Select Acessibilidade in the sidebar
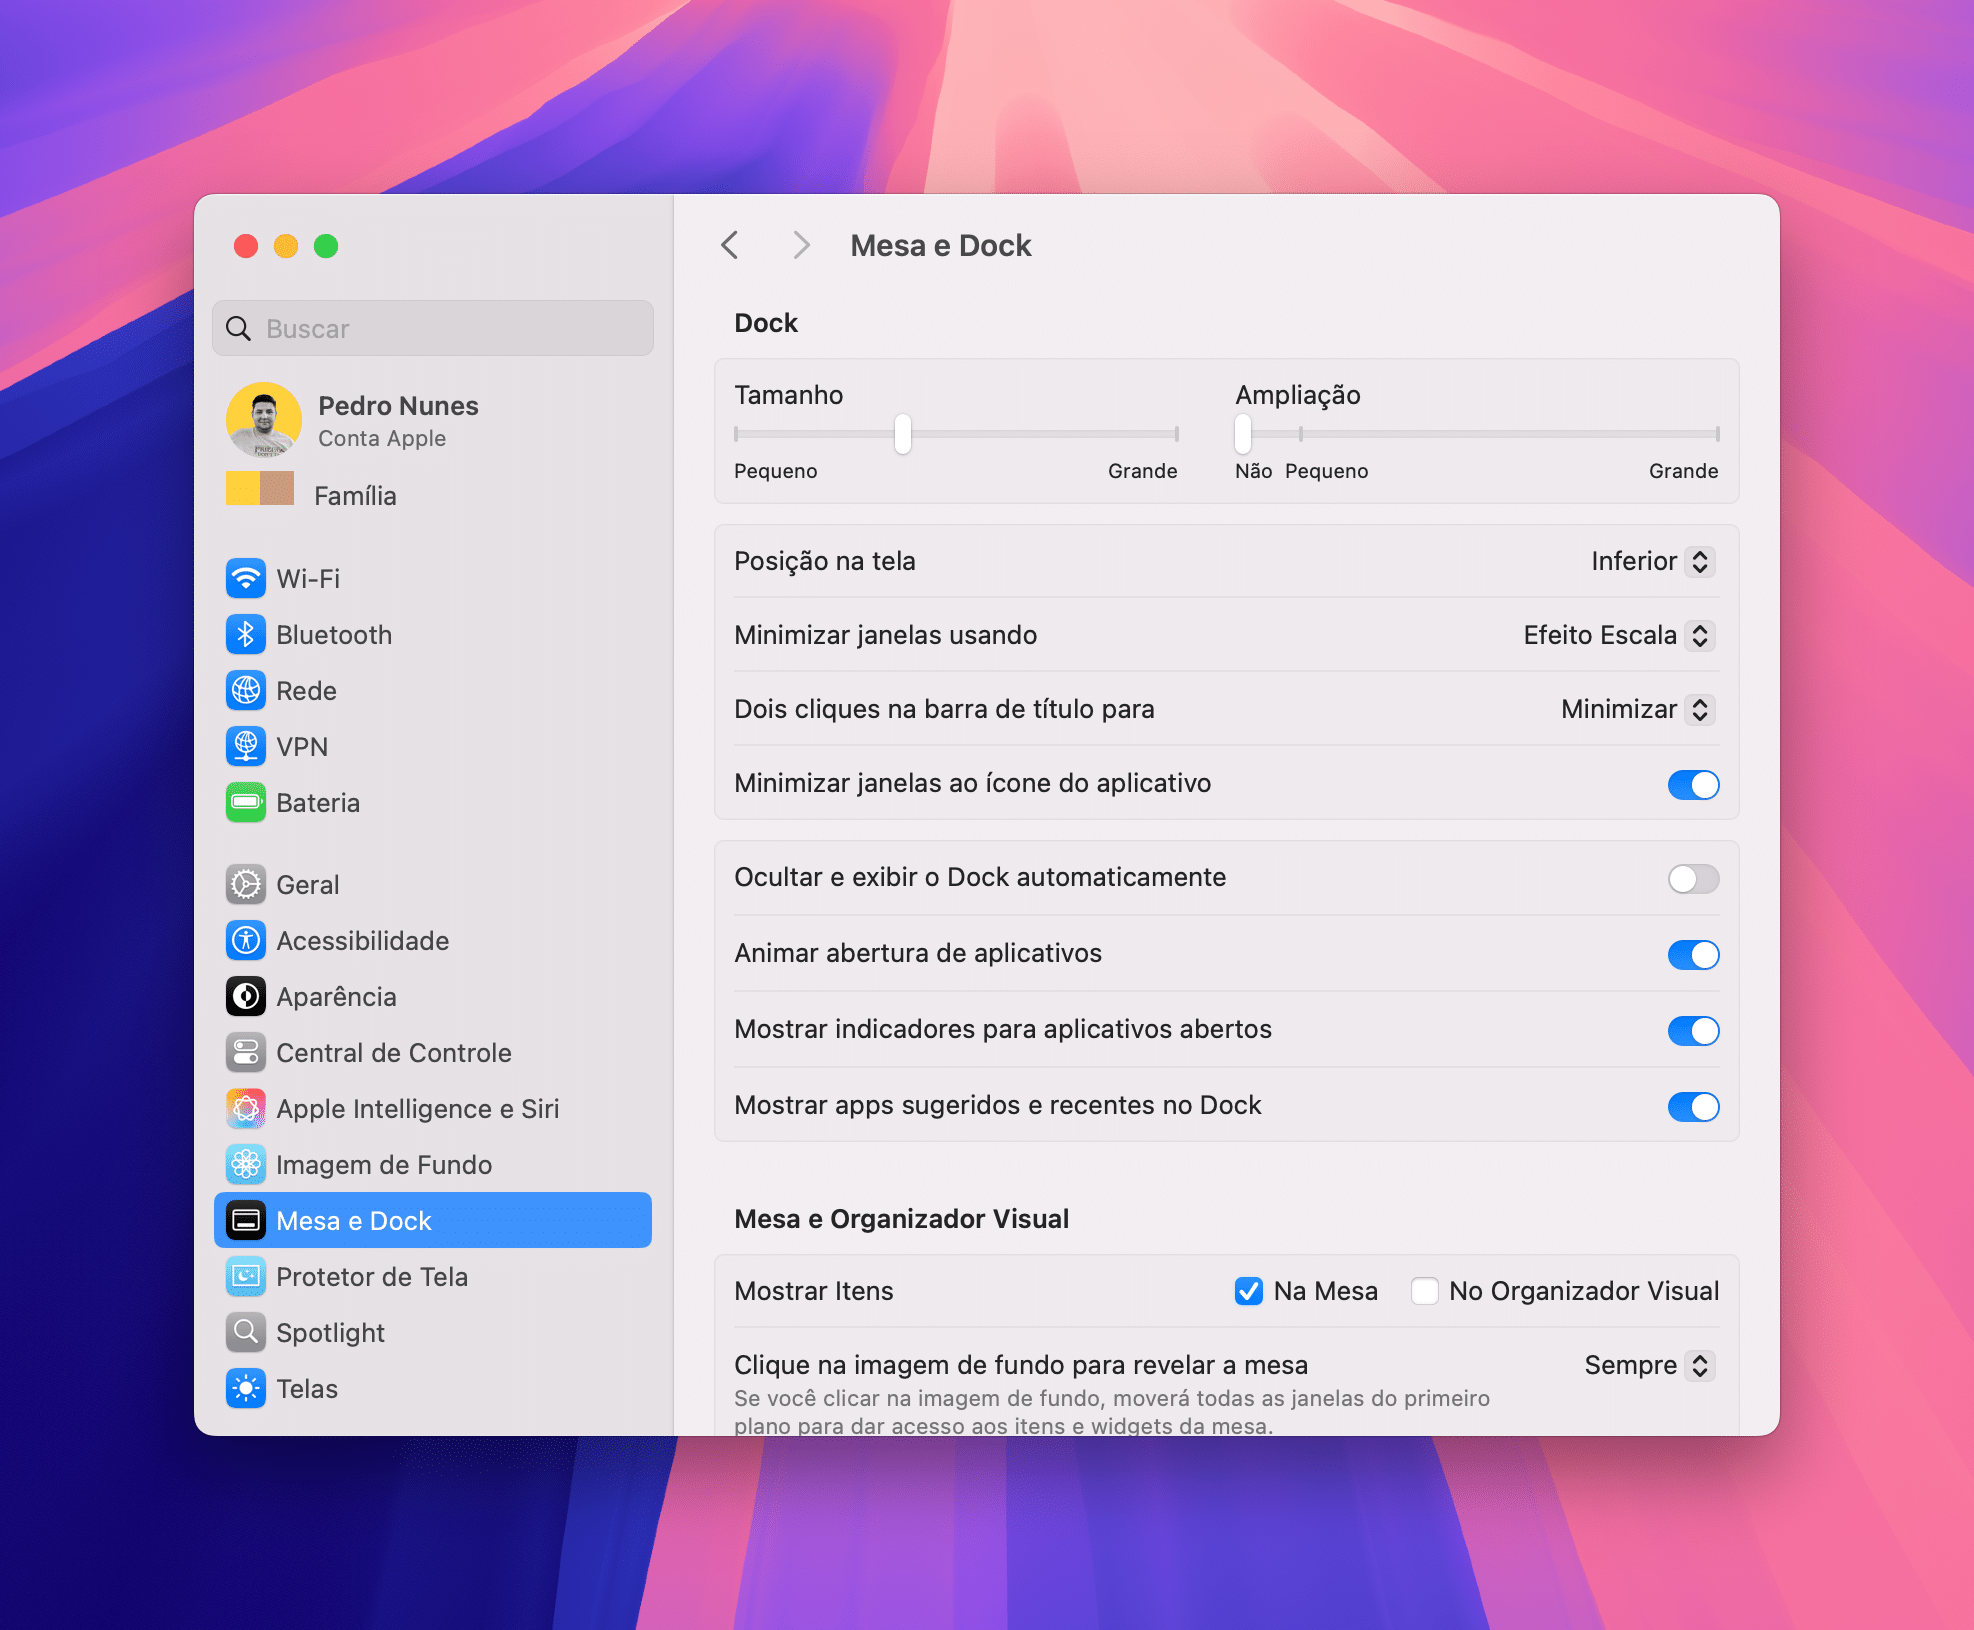This screenshot has height=1630, width=1974. click(x=433, y=940)
